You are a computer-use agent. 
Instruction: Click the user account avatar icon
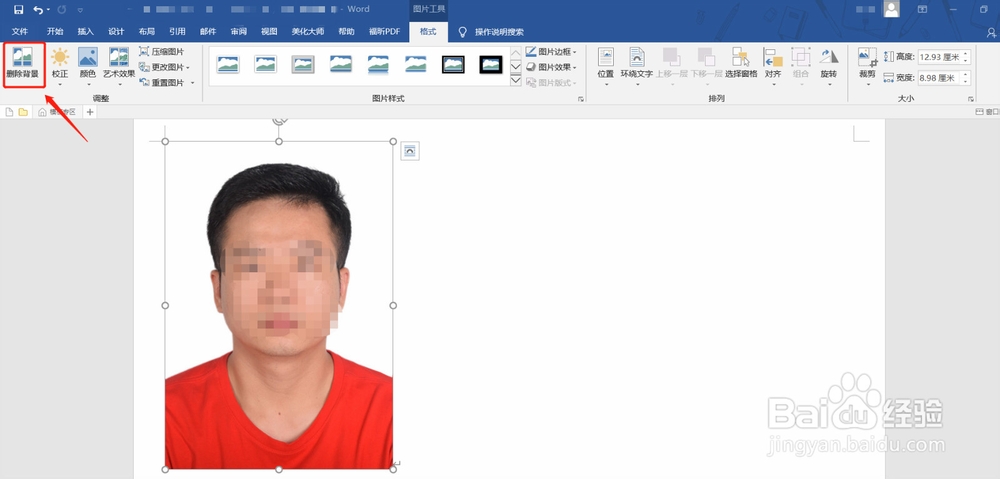pyautogui.click(x=891, y=9)
